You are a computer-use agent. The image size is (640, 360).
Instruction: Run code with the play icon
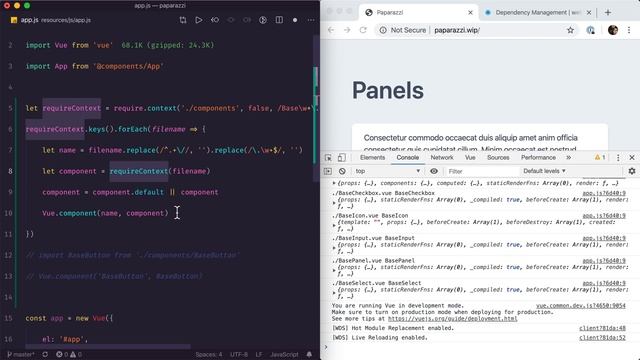pos(199,20)
